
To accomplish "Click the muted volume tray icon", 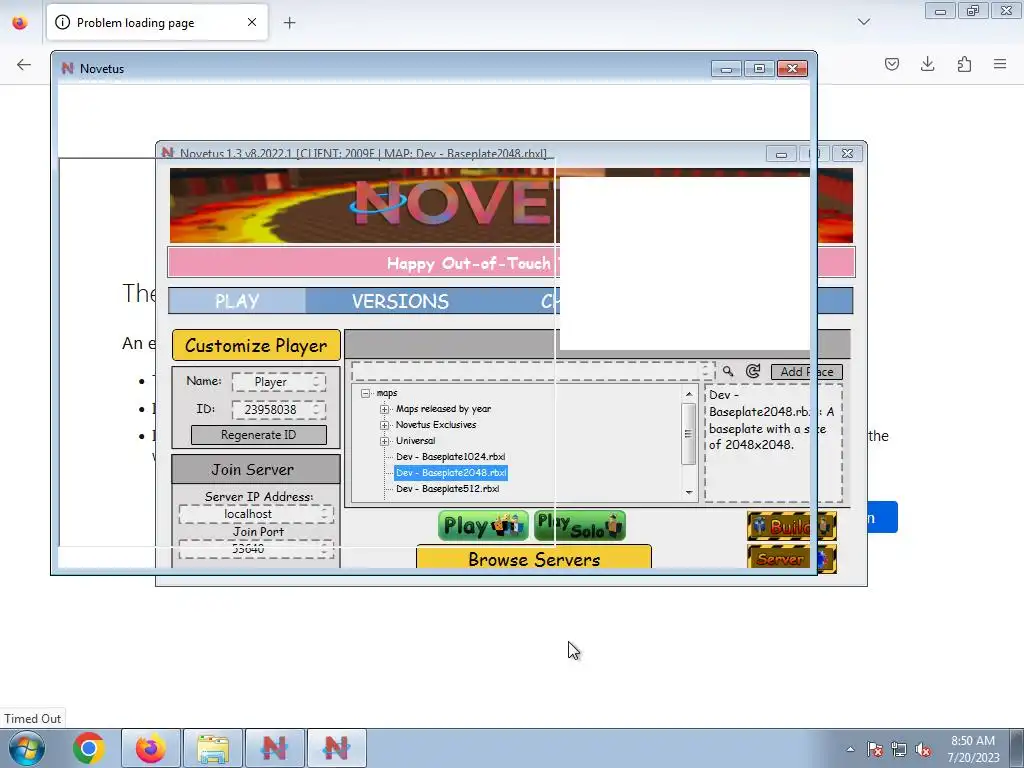I will 923,749.
